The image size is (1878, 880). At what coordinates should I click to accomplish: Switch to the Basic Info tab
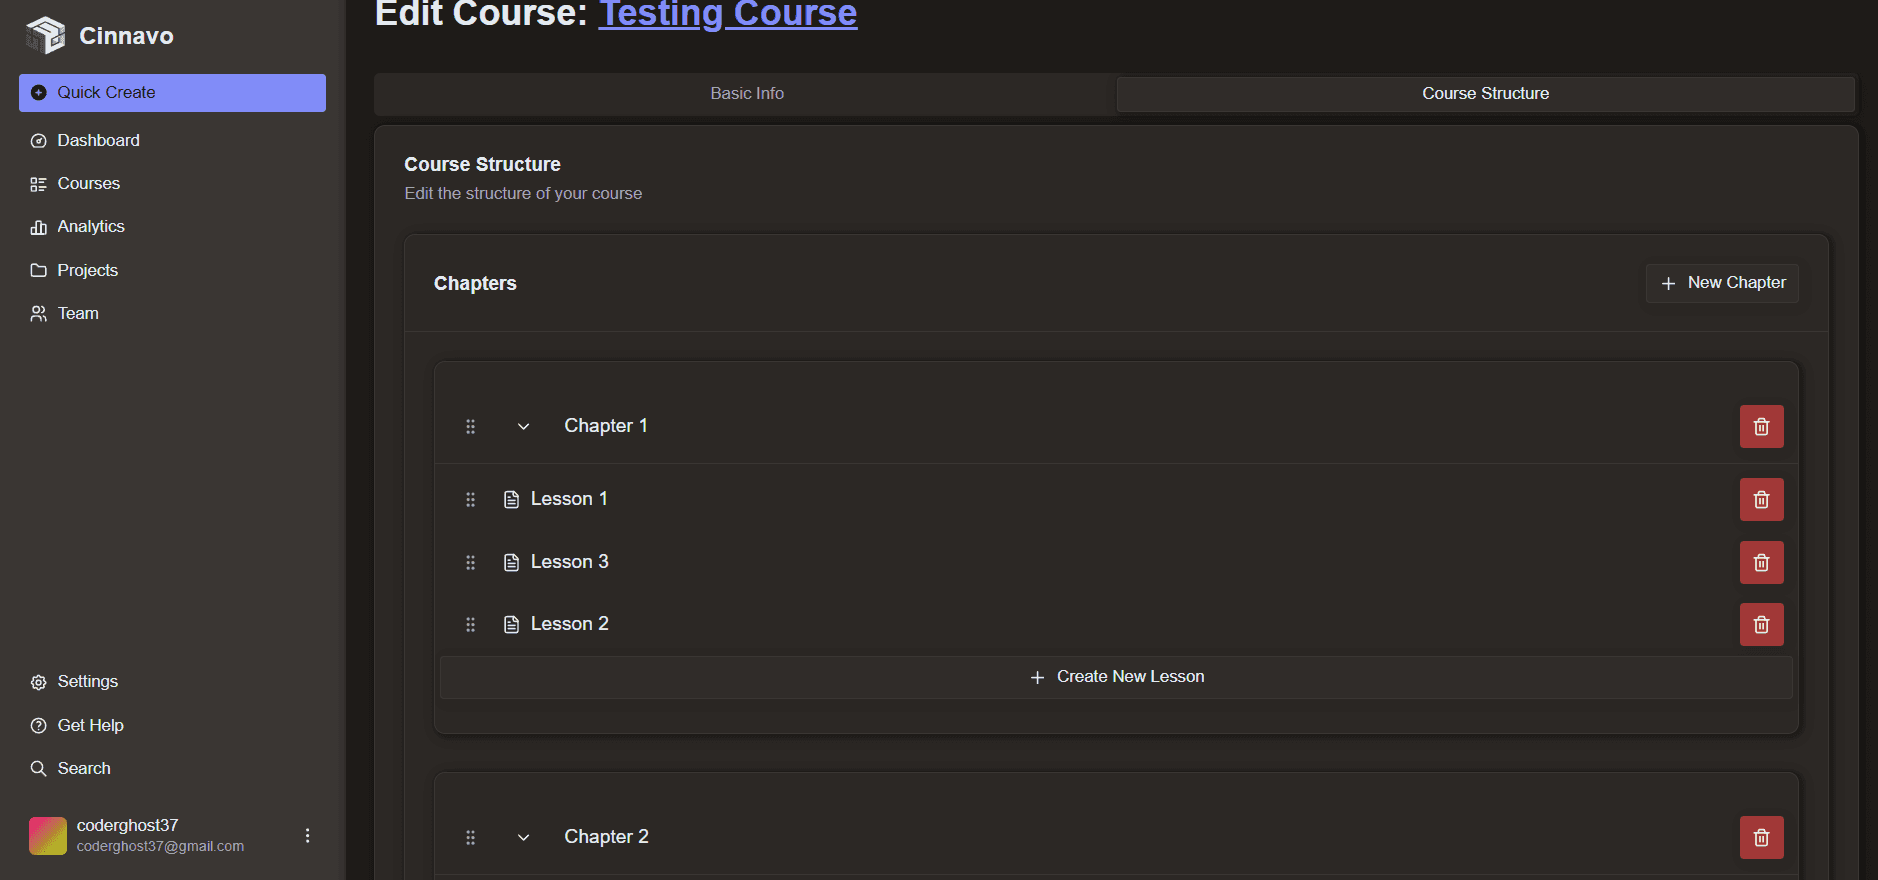pyautogui.click(x=746, y=94)
